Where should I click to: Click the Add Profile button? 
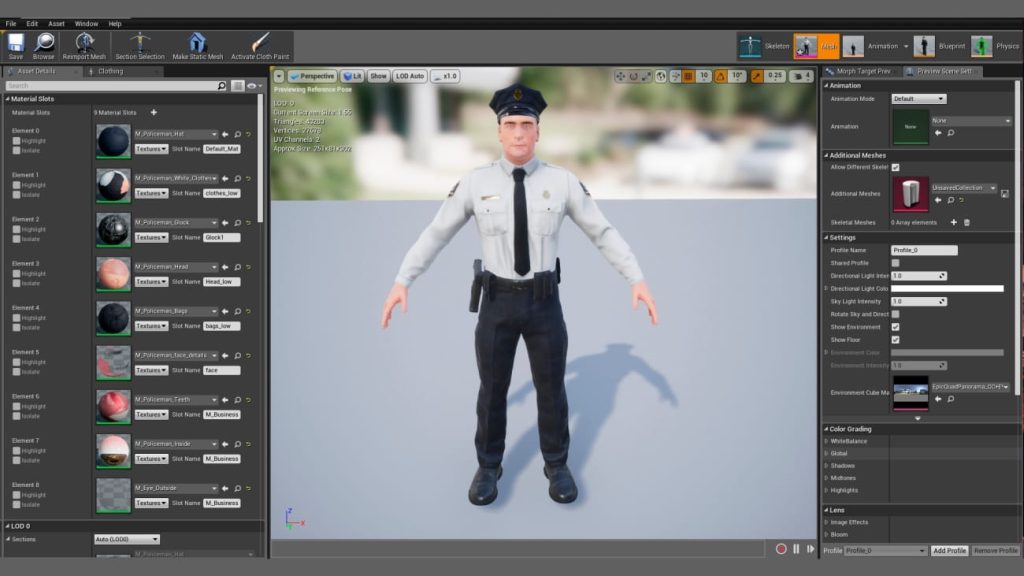(x=948, y=550)
